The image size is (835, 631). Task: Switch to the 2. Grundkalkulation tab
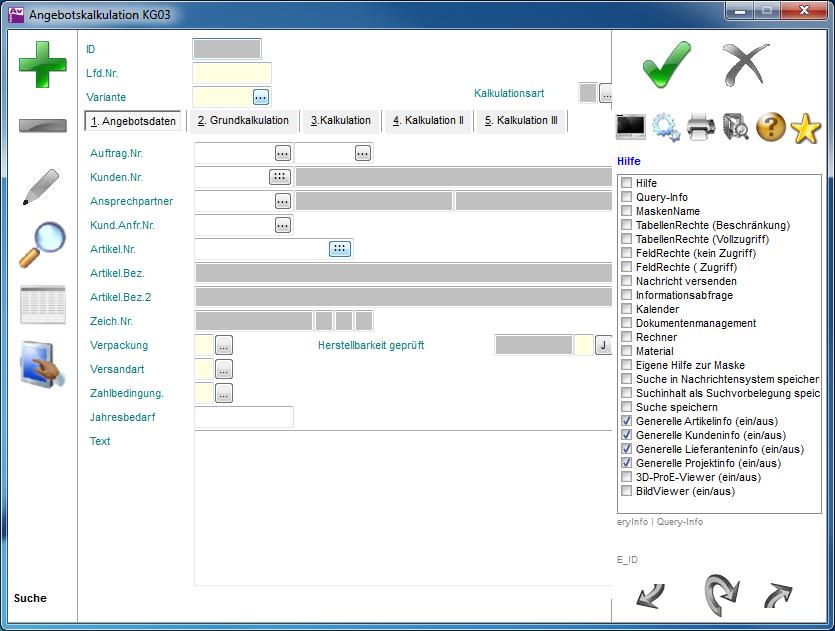click(243, 121)
